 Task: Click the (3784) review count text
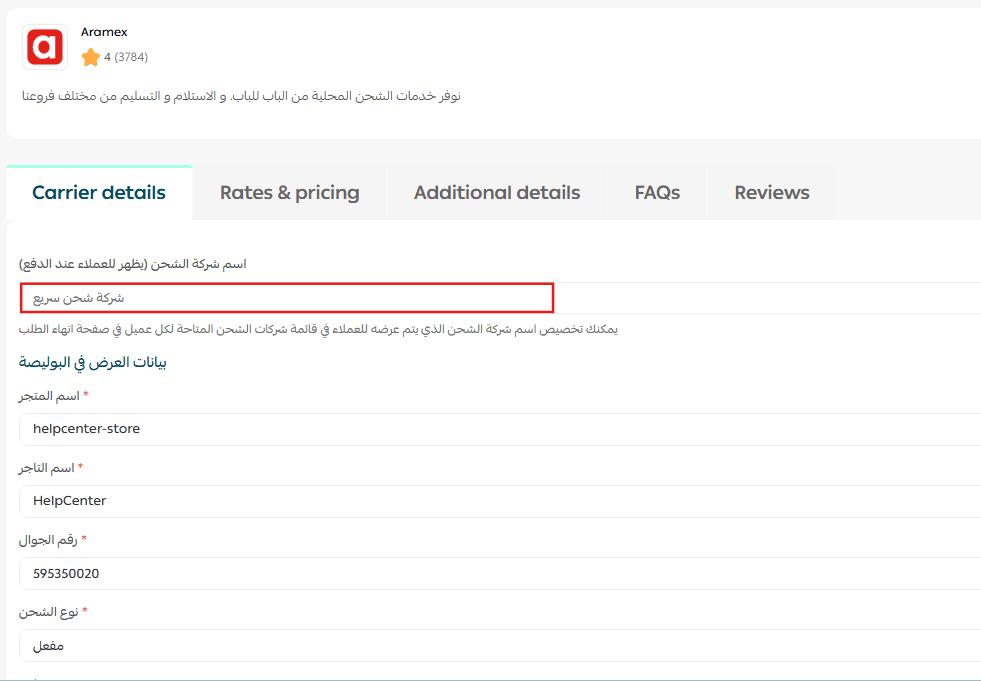pyautogui.click(x=131, y=57)
